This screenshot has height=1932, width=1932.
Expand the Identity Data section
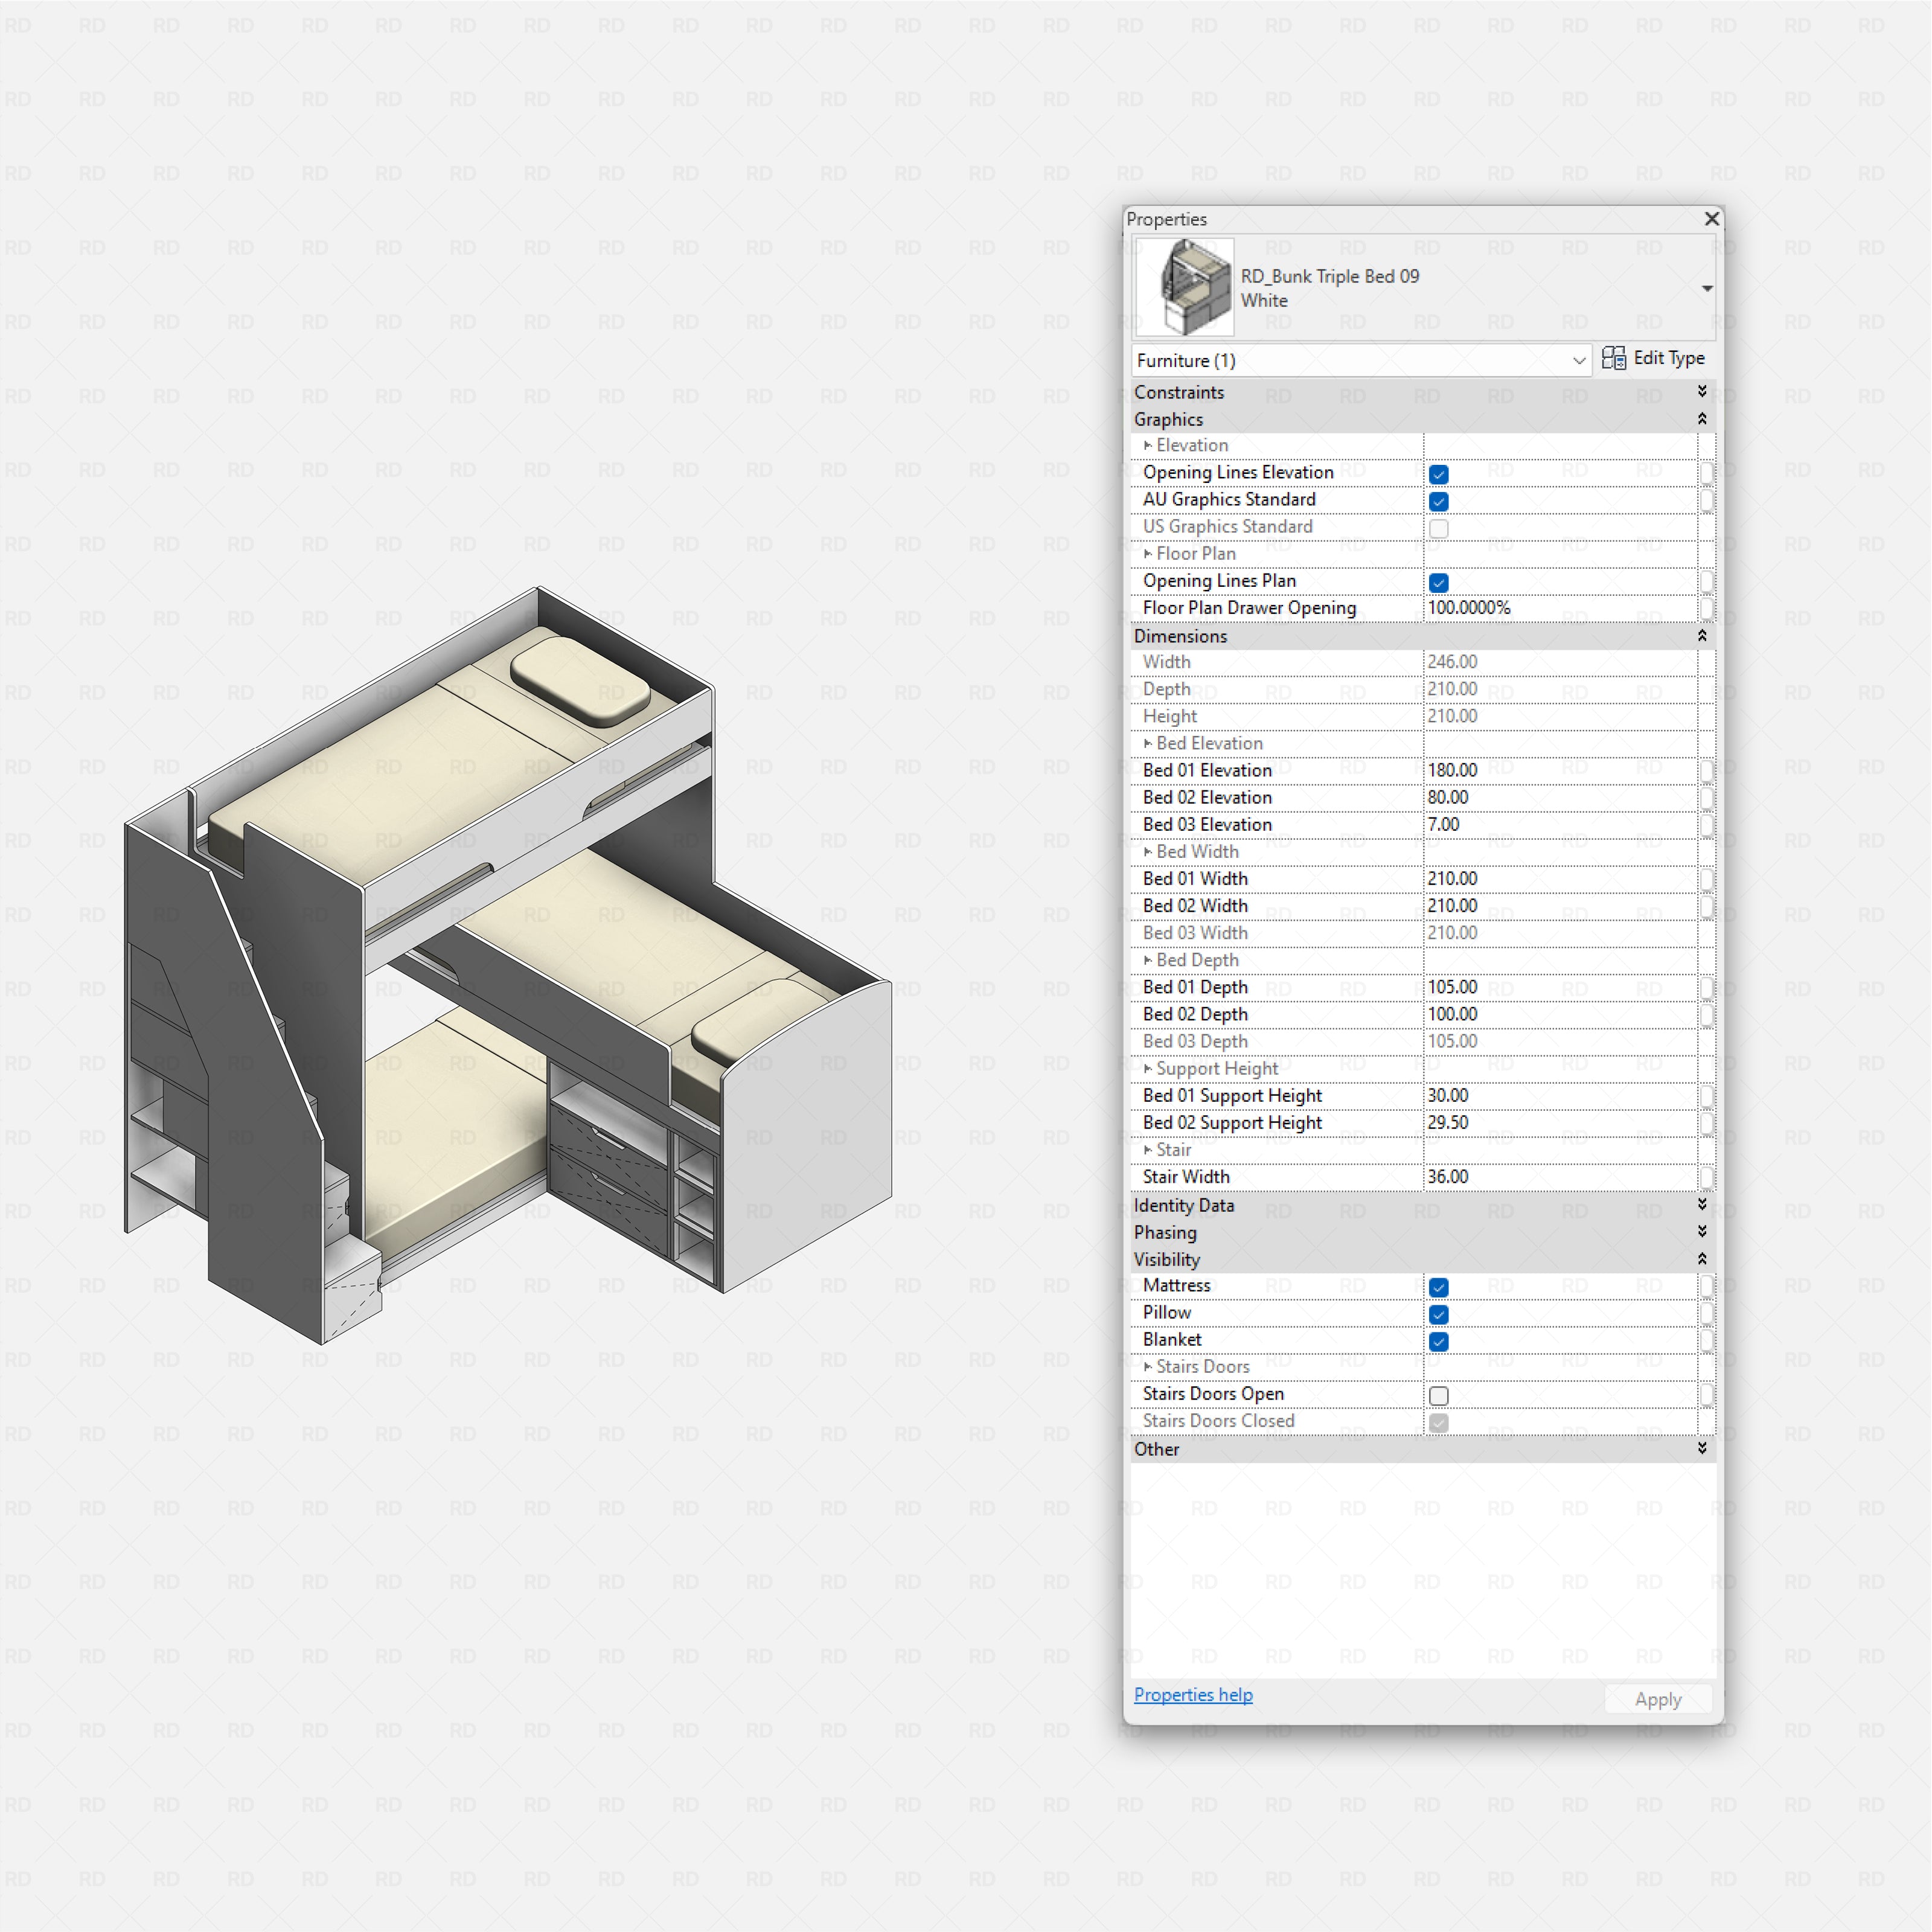[x=1702, y=1205]
